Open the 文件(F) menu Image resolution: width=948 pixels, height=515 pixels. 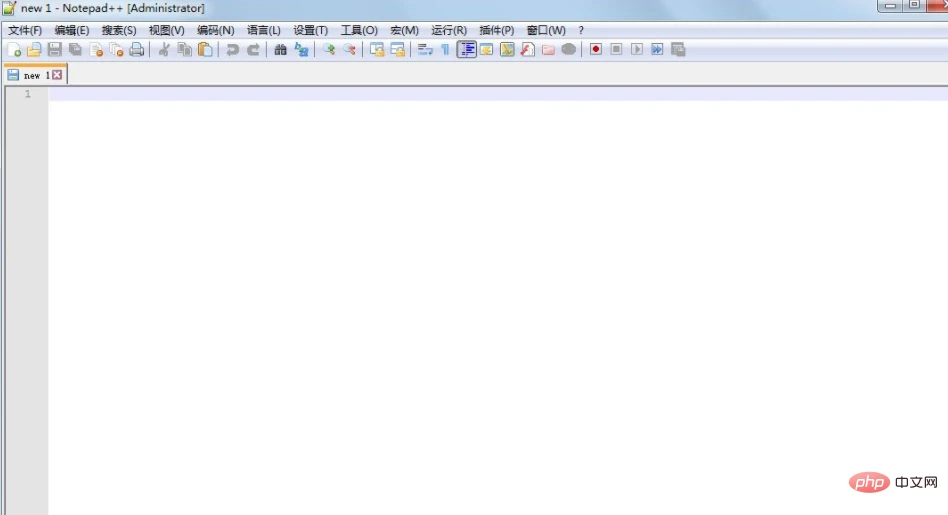(25, 30)
